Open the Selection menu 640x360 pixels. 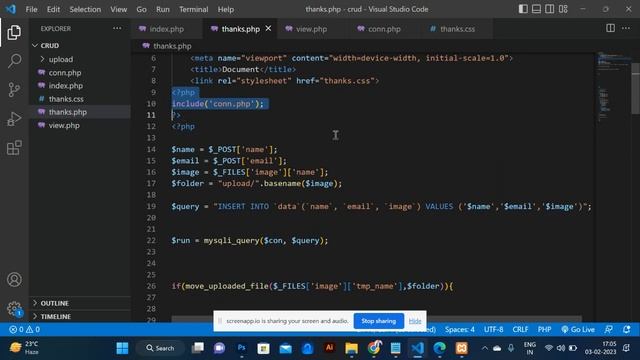85,9
